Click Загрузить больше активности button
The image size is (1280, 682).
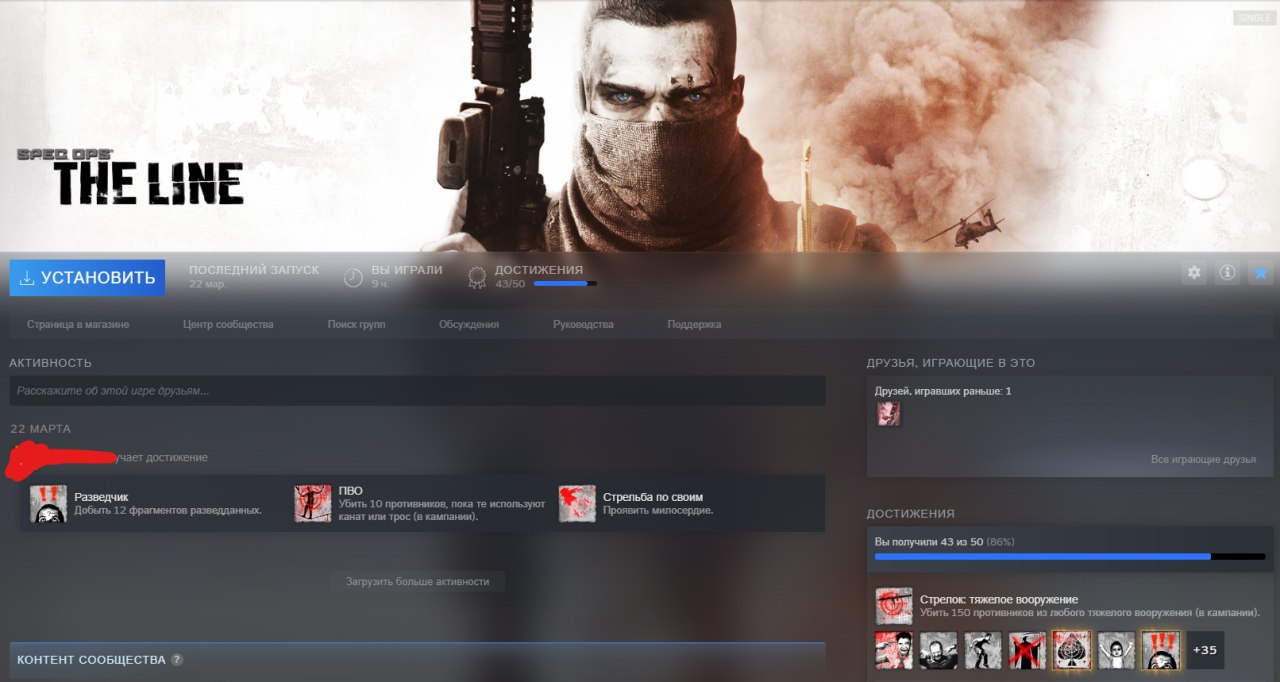pyautogui.click(x=417, y=581)
